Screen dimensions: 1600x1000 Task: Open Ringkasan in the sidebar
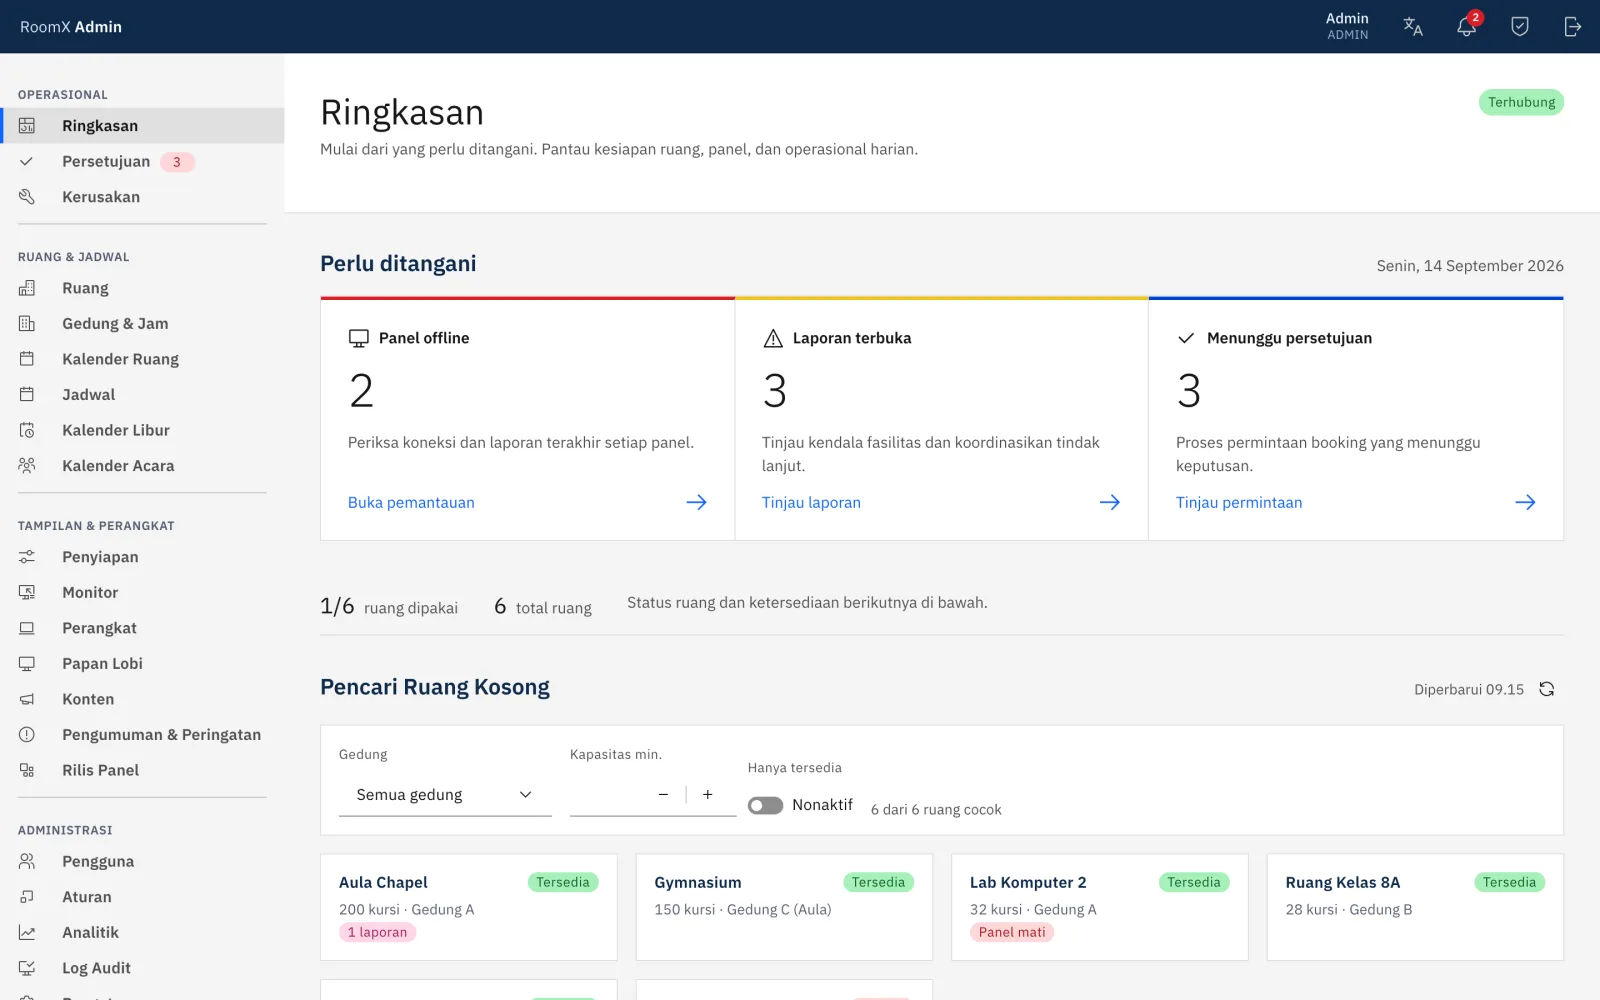click(142, 126)
